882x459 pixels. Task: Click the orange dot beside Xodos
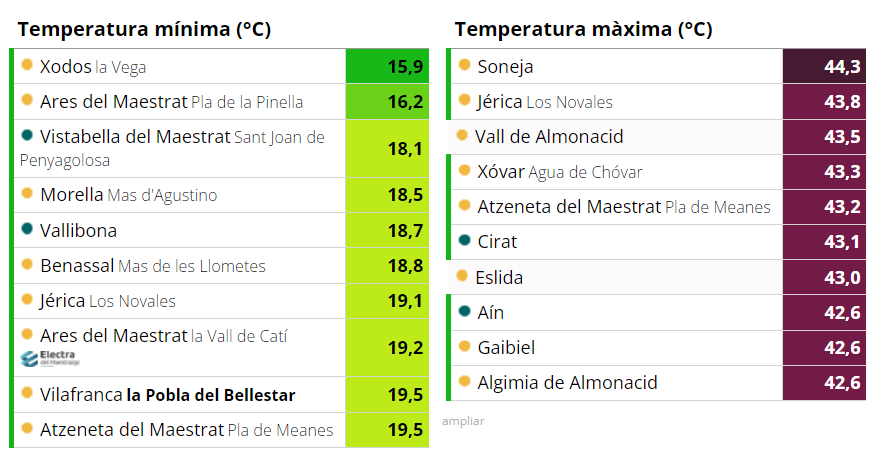27,66
